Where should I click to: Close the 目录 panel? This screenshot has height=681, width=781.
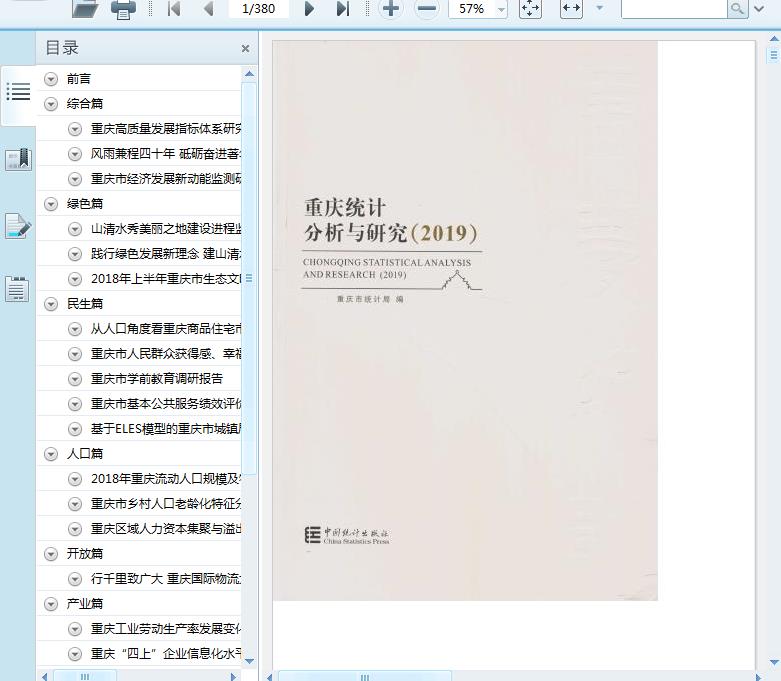245,48
